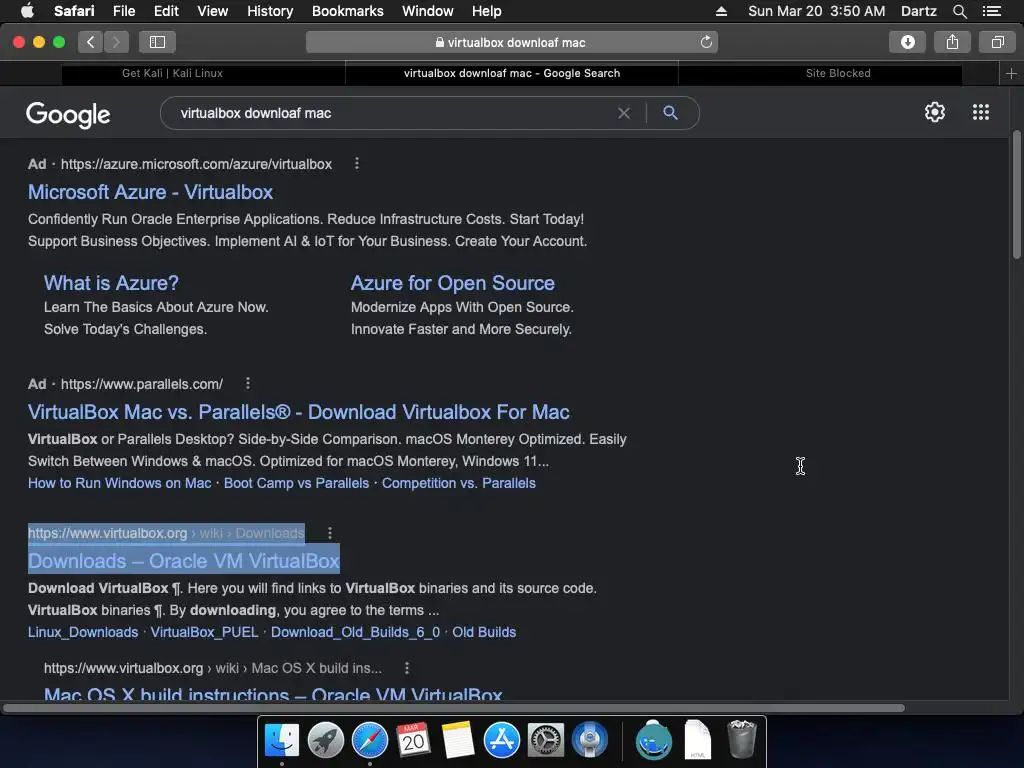Click the Google logo
Image resolution: width=1024 pixels, height=768 pixels.
click(68, 114)
